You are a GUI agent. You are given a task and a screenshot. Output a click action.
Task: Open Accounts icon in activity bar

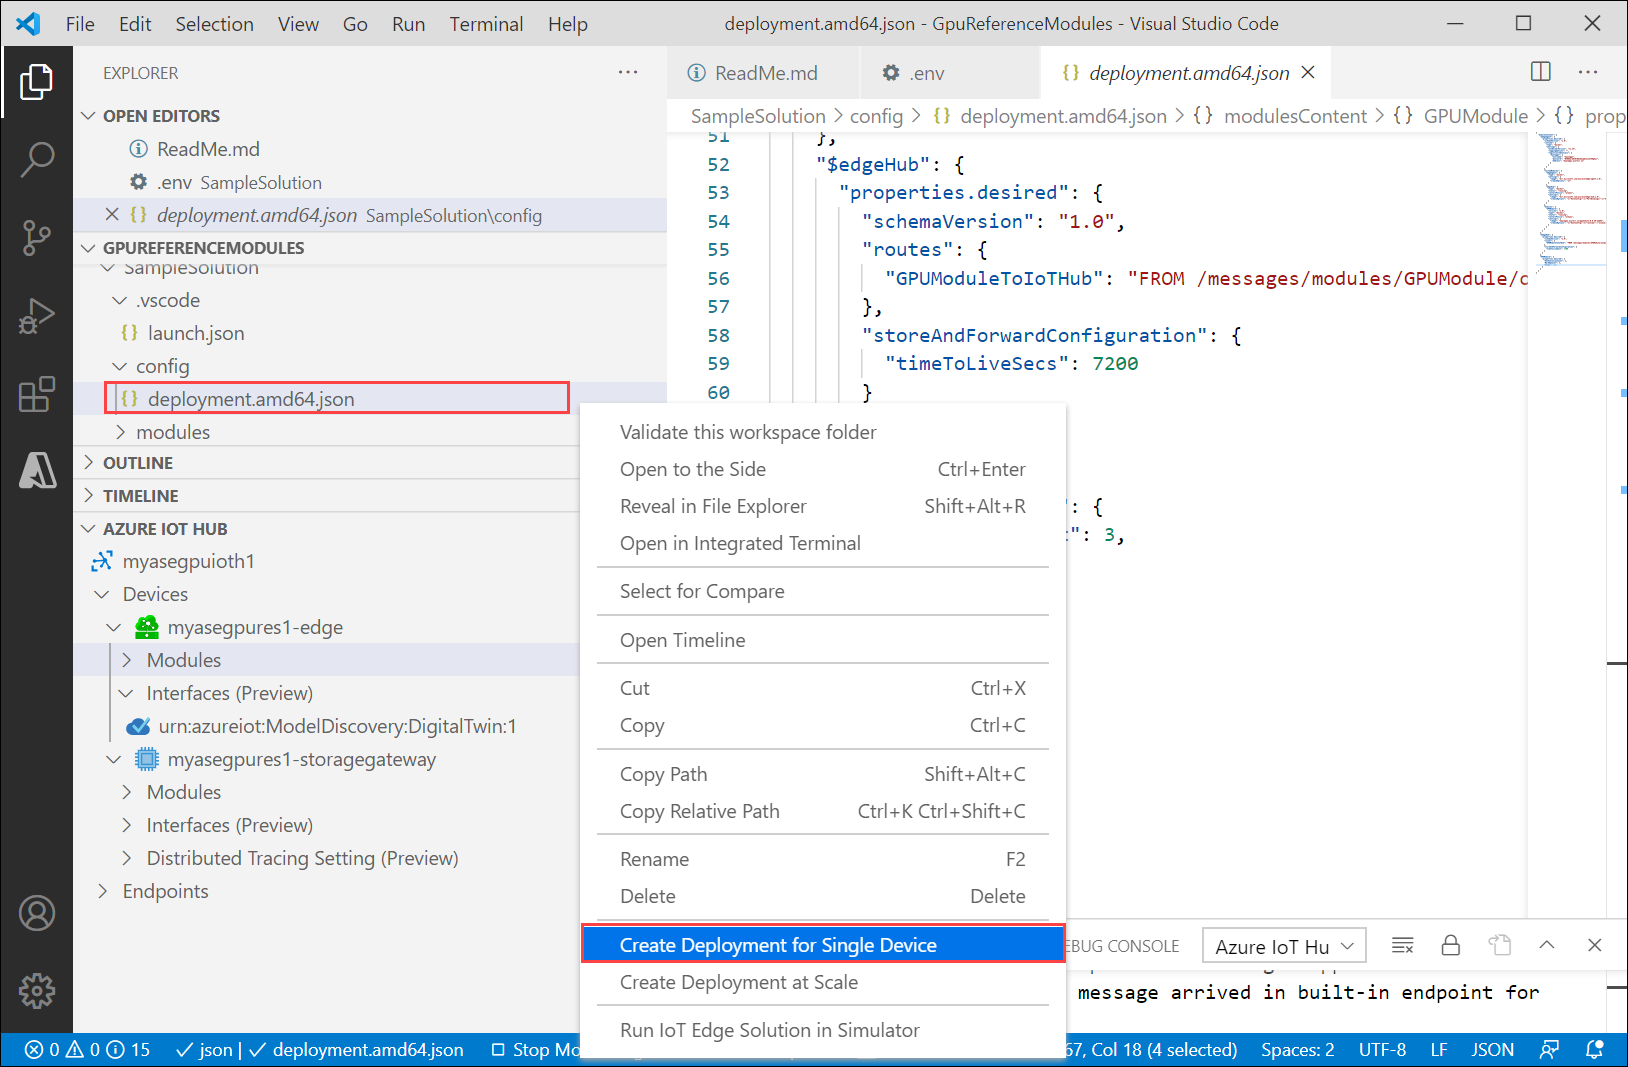37,913
